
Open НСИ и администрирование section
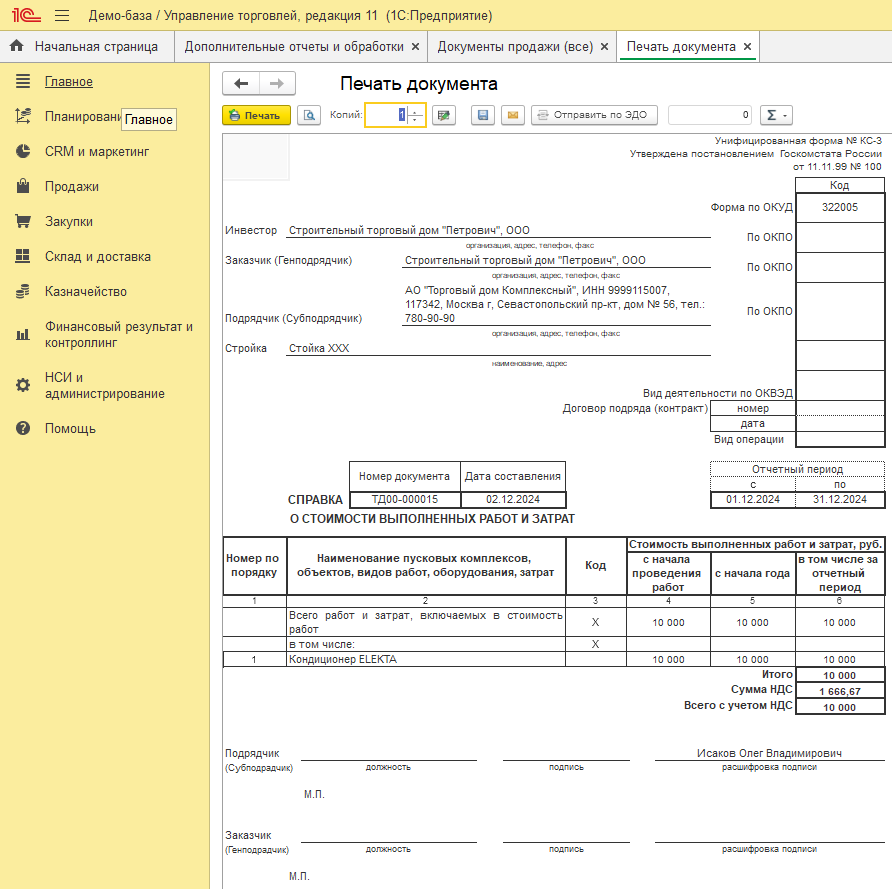[x=105, y=385]
